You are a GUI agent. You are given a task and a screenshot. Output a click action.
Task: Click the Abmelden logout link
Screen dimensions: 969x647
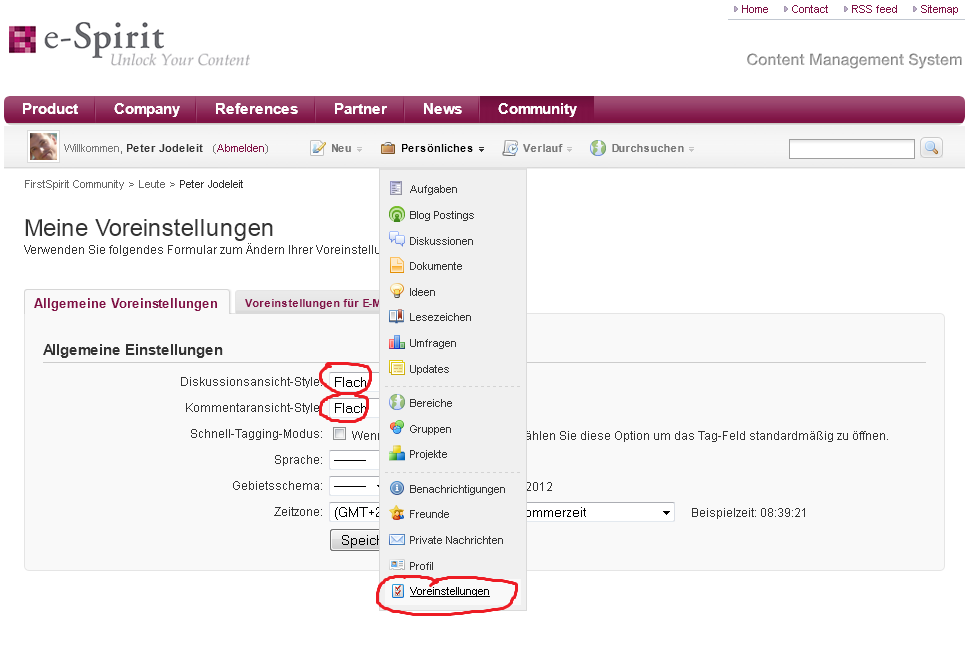click(240, 148)
